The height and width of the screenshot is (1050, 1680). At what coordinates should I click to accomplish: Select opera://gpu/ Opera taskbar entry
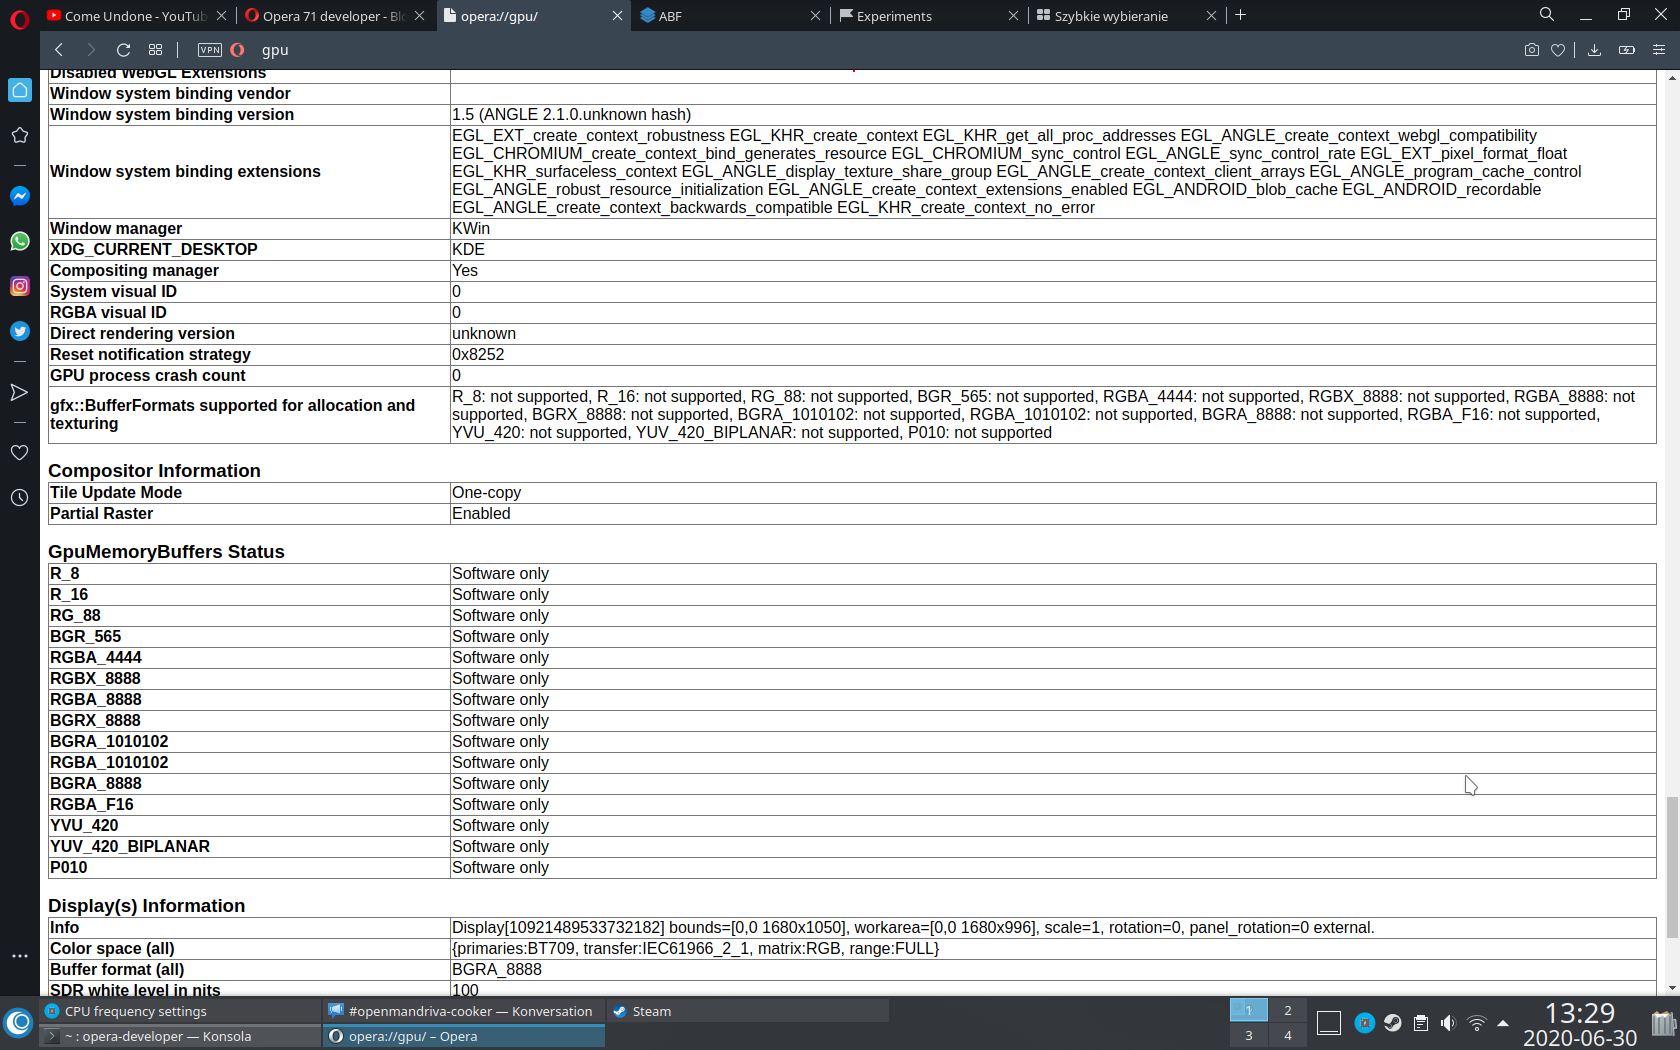coord(463,1036)
